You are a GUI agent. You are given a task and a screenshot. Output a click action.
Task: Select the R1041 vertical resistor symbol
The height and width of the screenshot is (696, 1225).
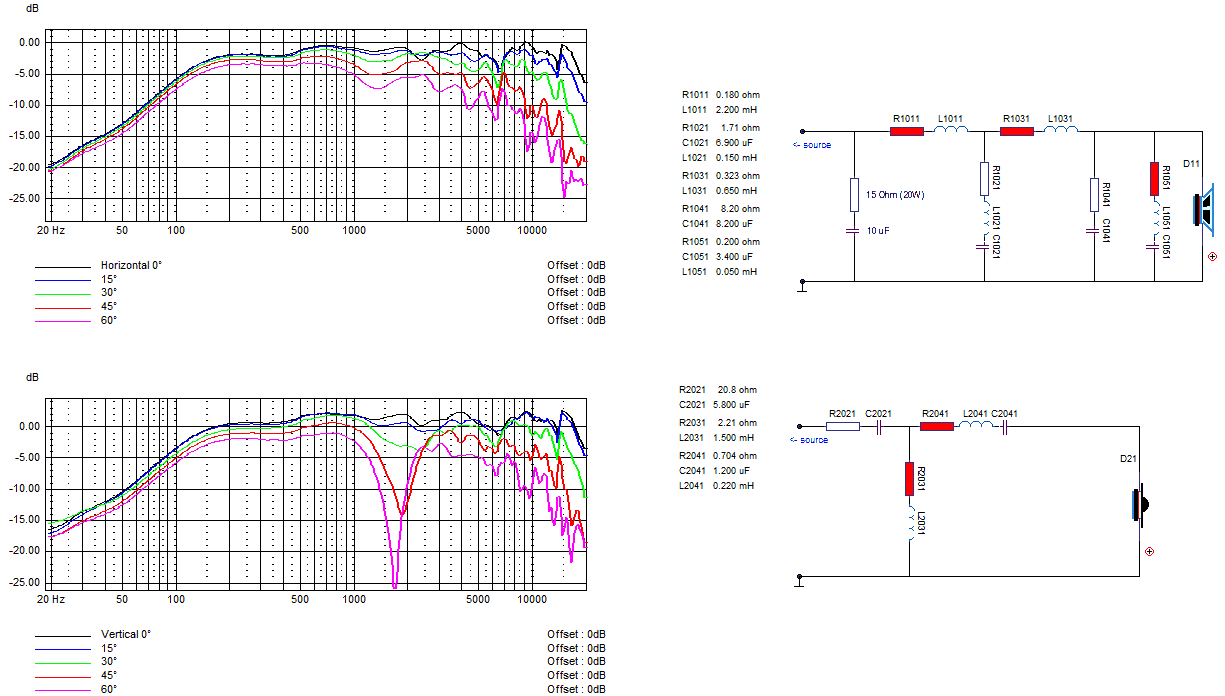[1095, 195]
